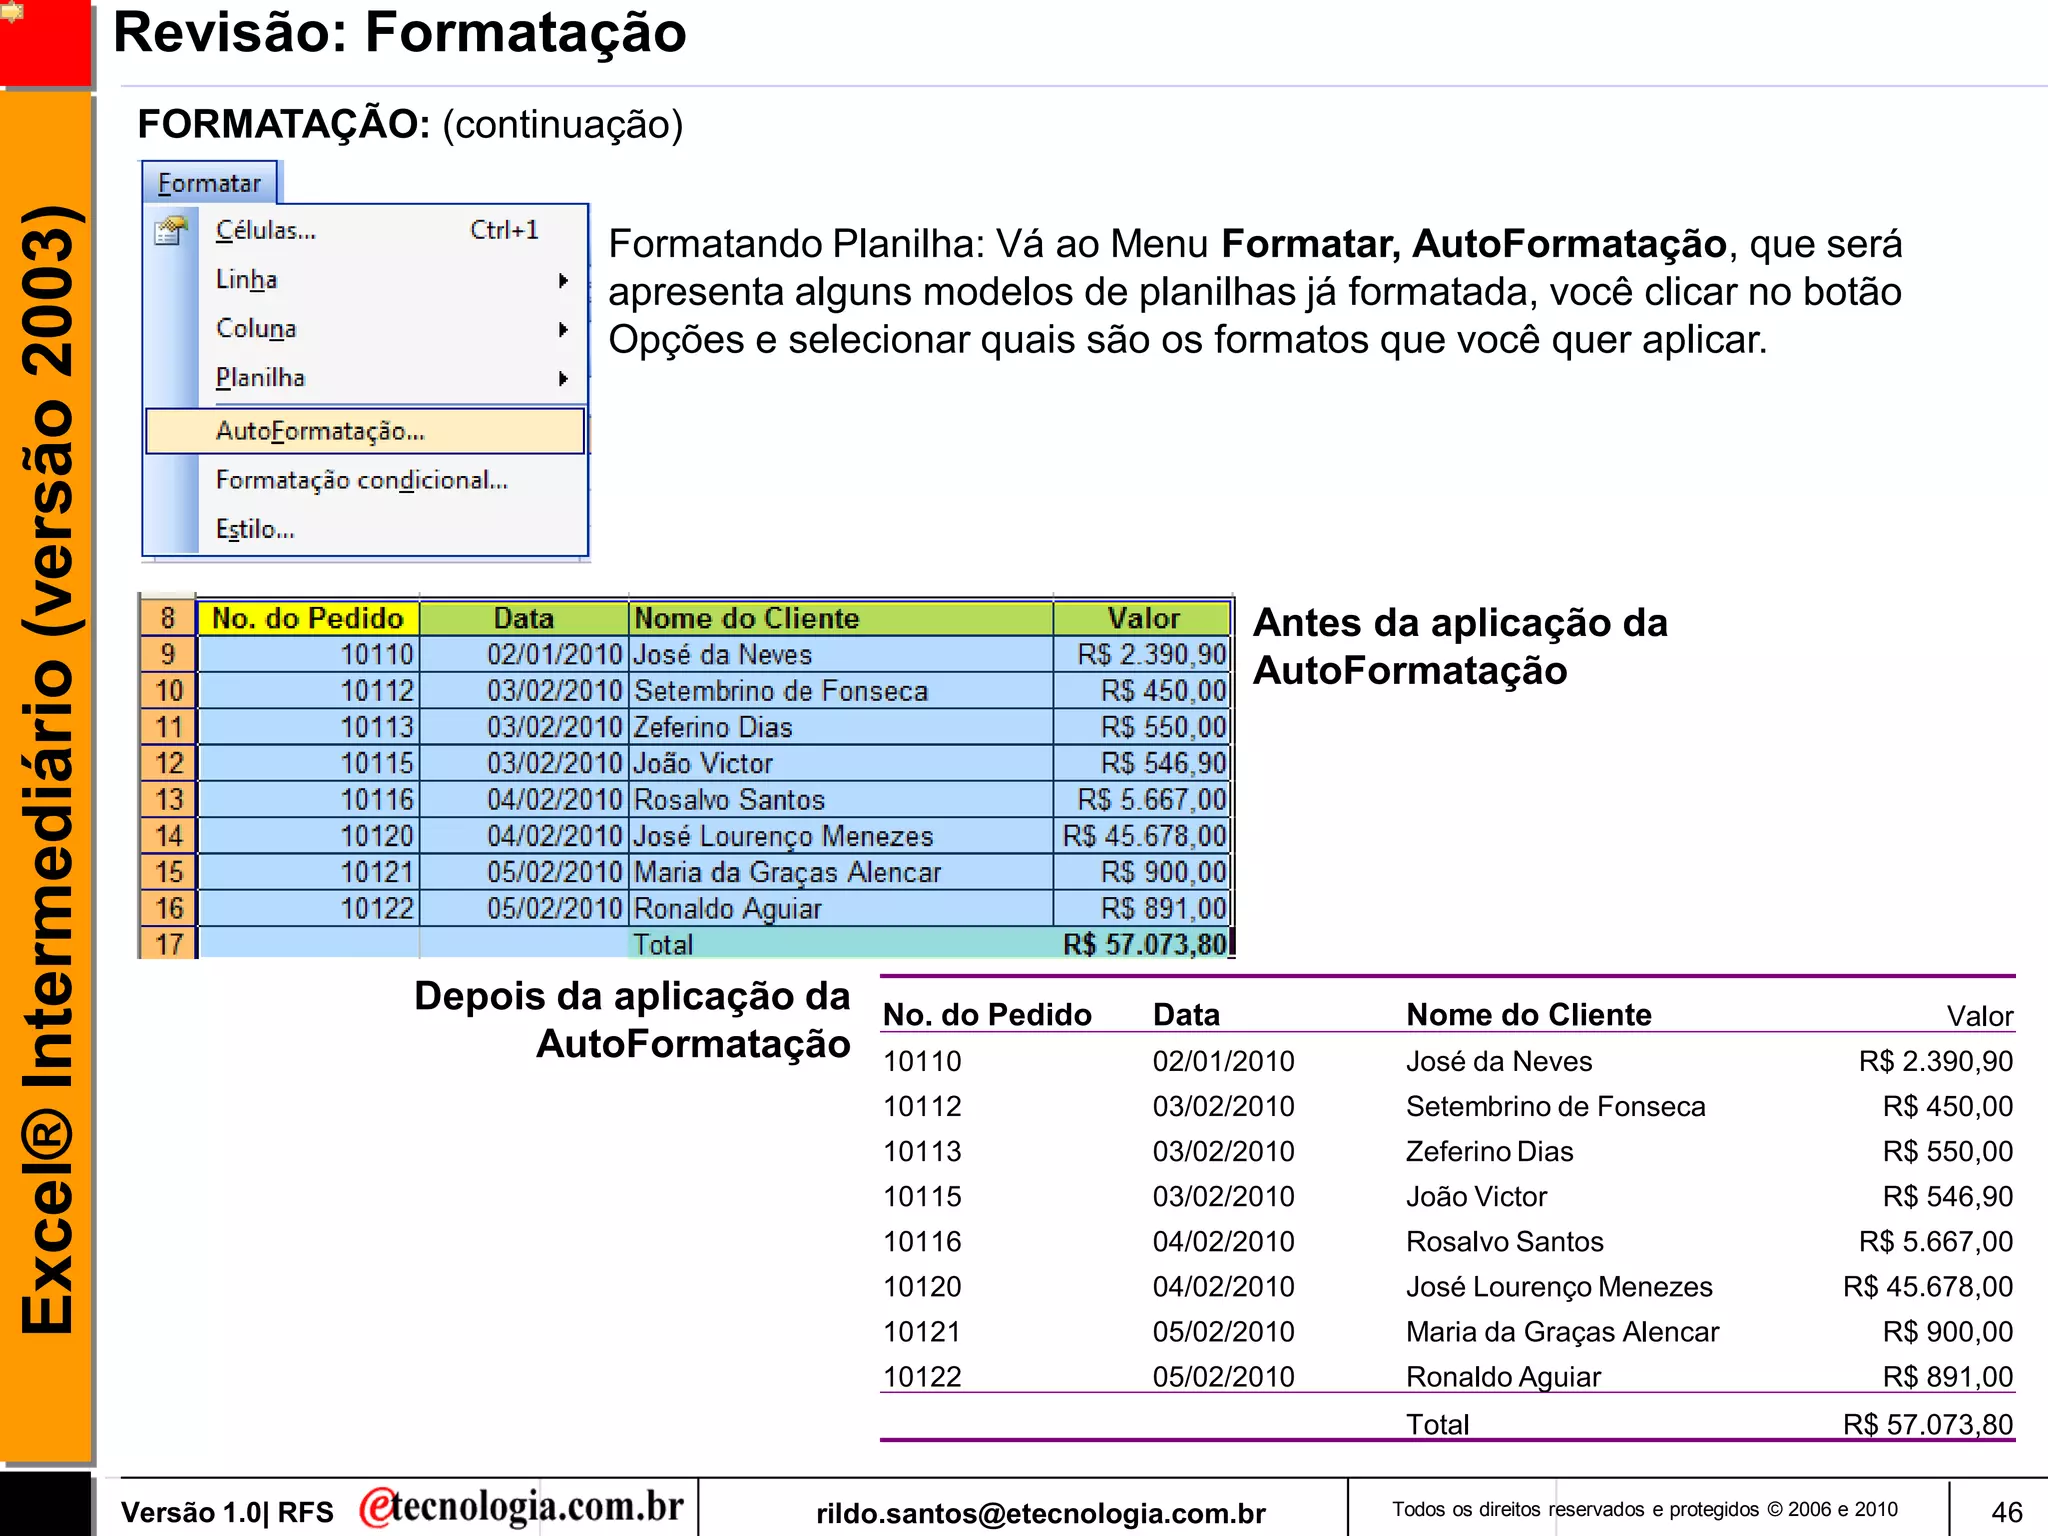Select the Nome do Cliente header cell

pyautogui.click(x=841, y=618)
